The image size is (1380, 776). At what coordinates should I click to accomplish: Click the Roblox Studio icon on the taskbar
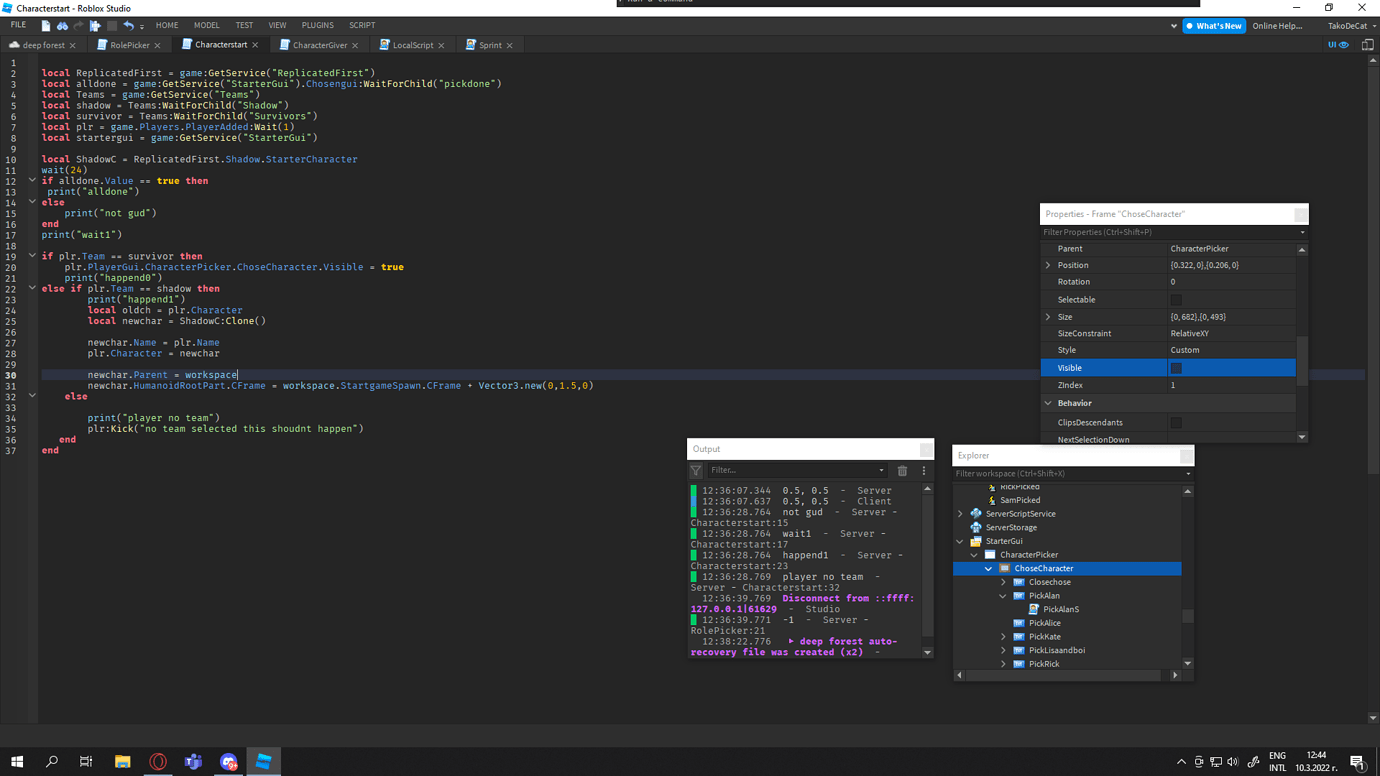coord(263,761)
